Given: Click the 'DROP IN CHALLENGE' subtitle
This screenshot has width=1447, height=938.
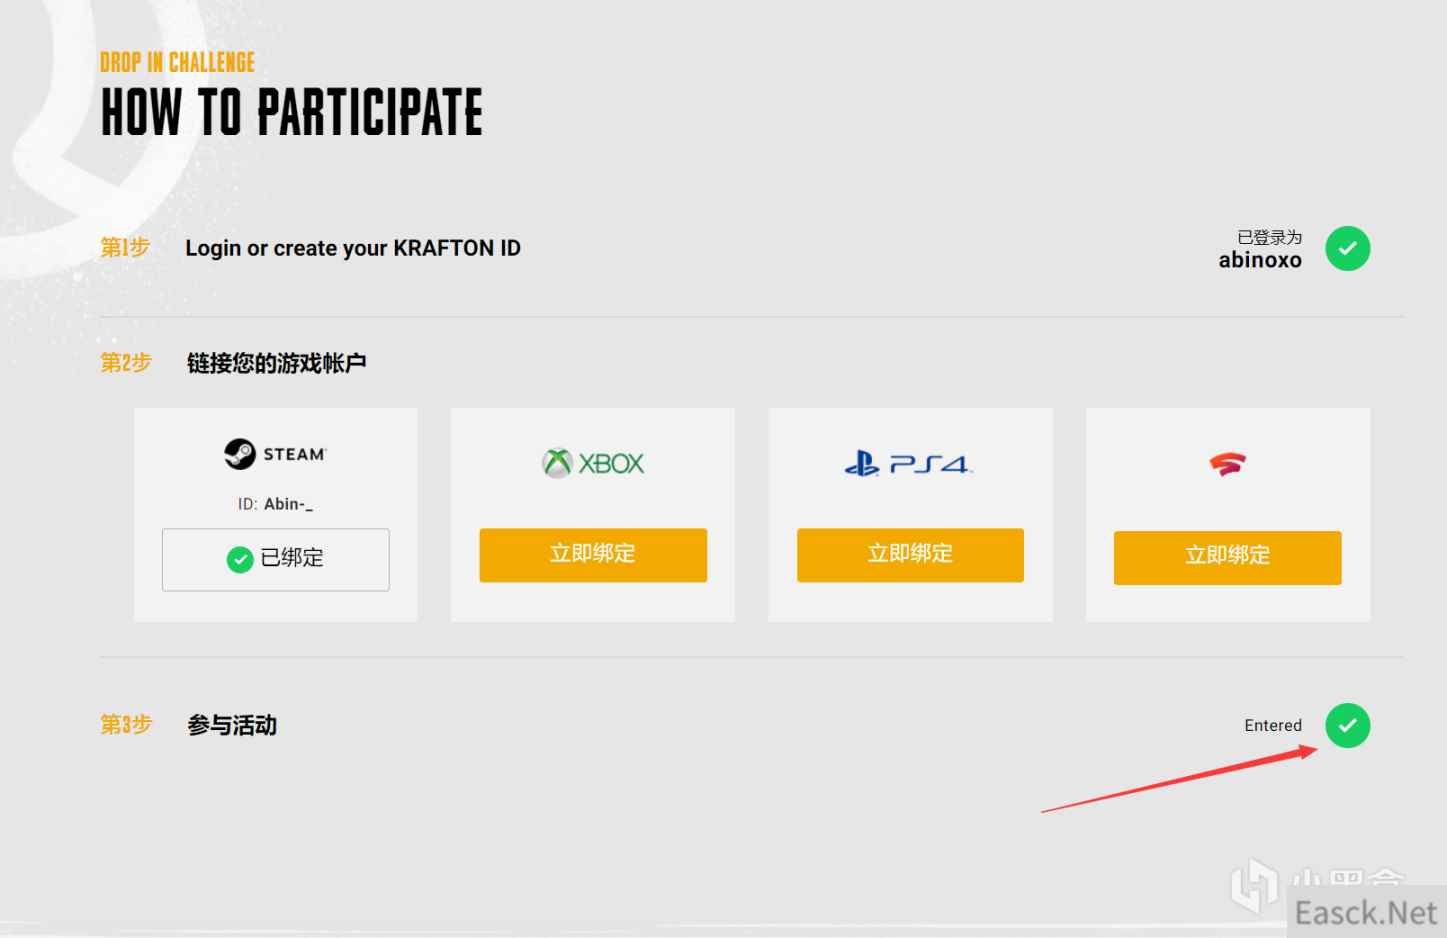Looking at the screenshot, I should click(x=177, y=62).
